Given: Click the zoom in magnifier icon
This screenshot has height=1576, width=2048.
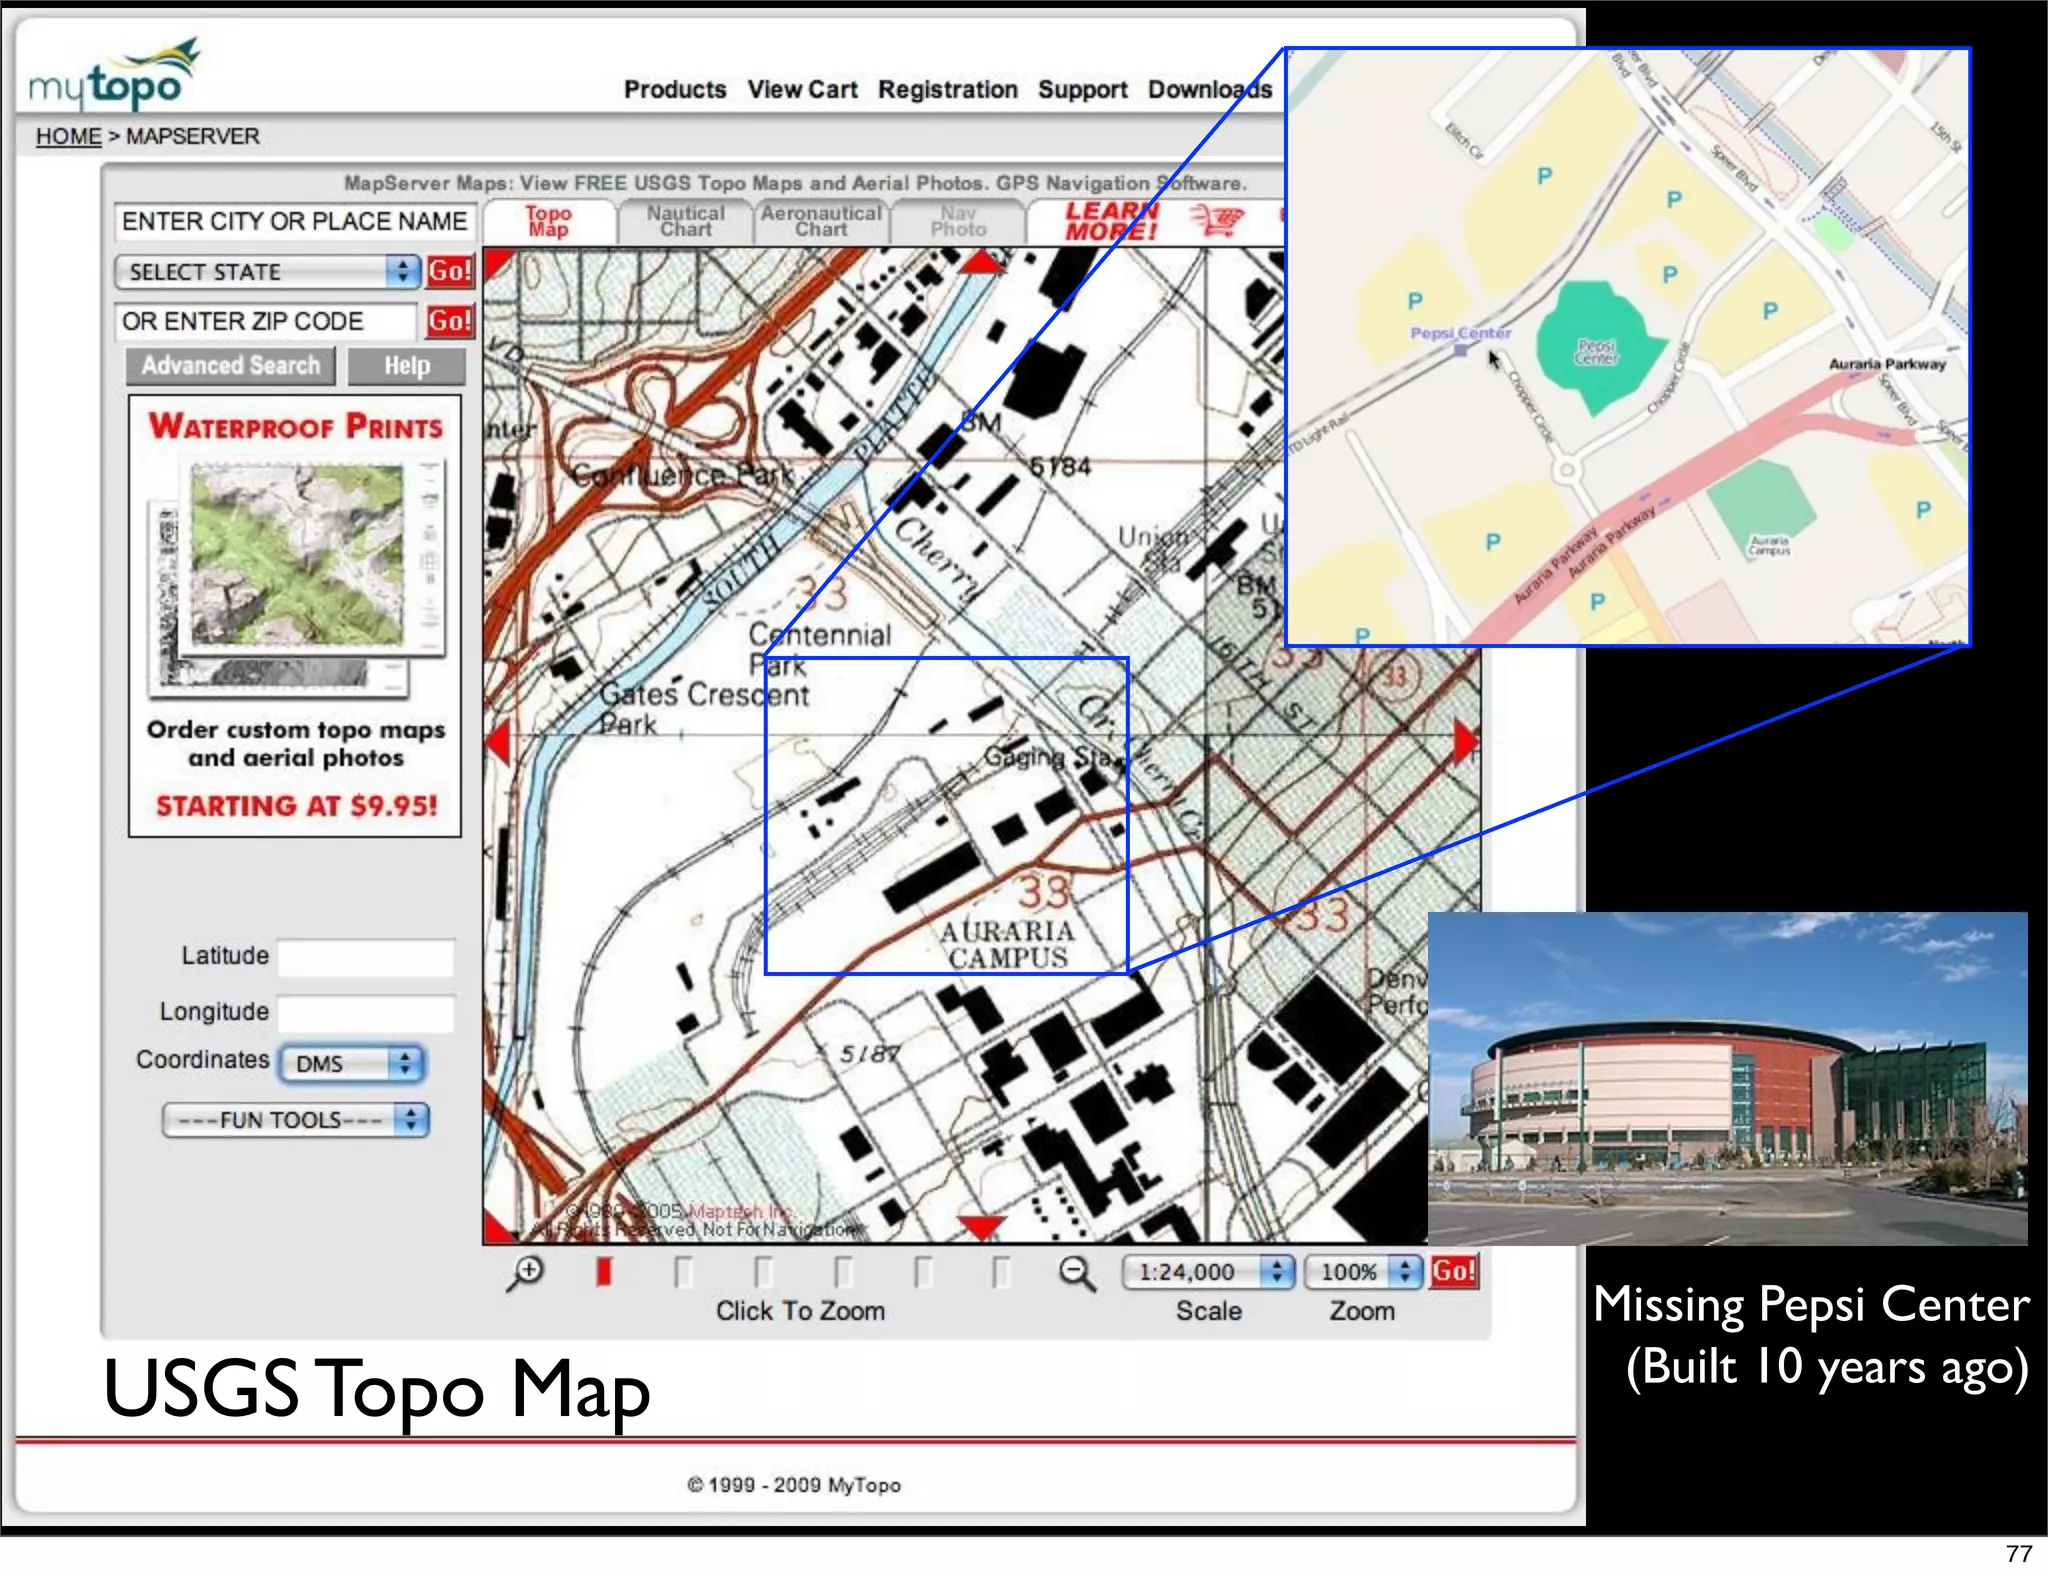Looking at the screenshot, I should pyautogui.click(x=525, y=1273).
